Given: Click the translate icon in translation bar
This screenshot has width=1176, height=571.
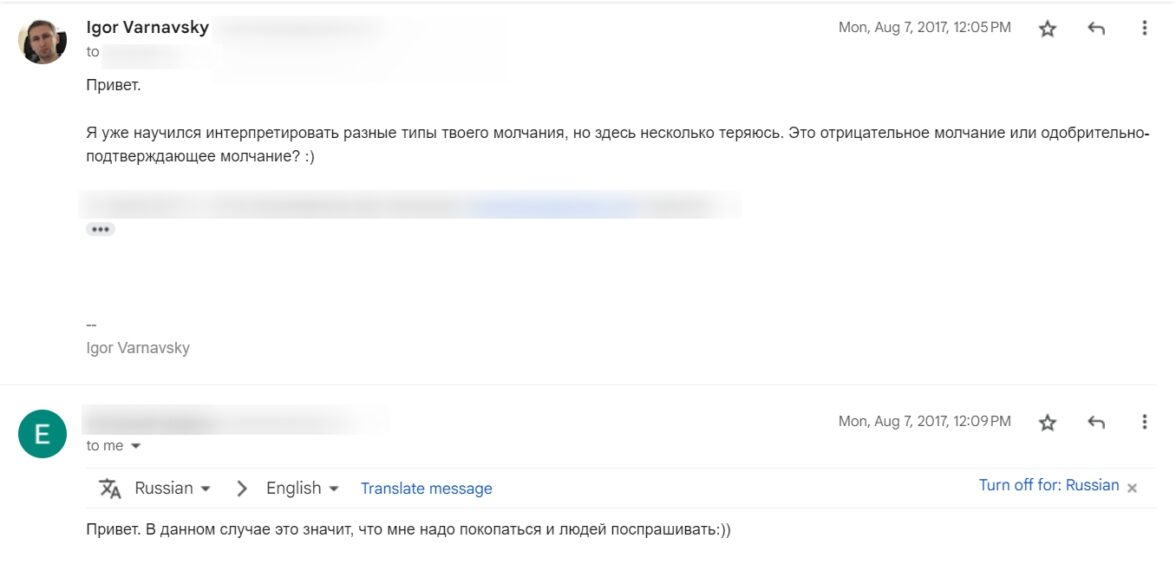Looking at the screenshot, I should pyautogui.click(x=110, y=488).
